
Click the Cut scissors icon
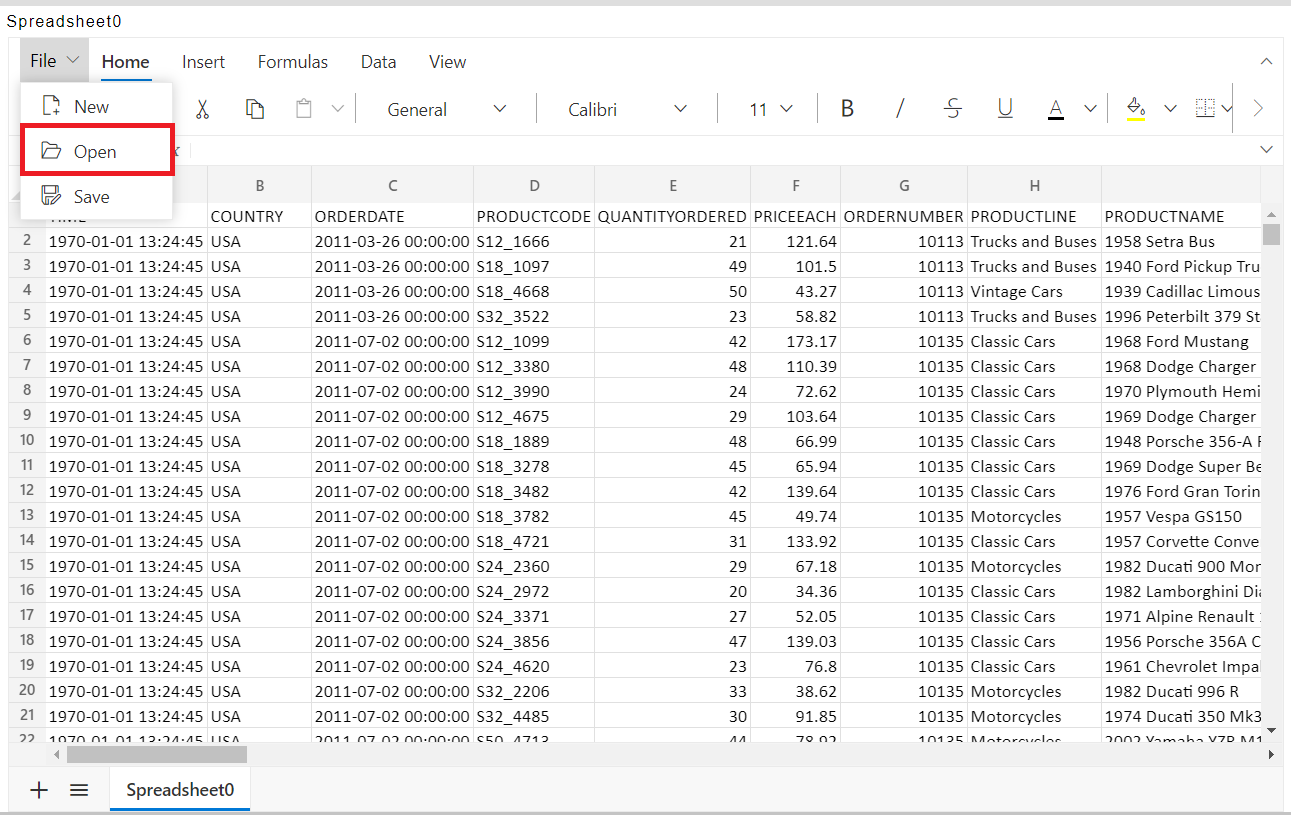pos(202,109)
